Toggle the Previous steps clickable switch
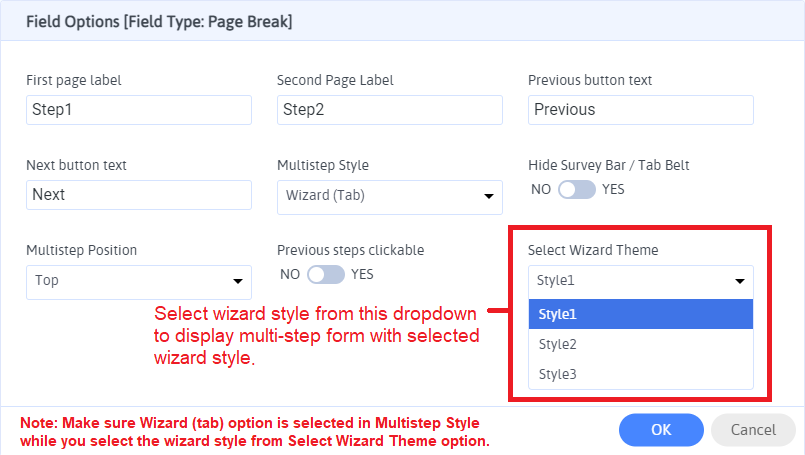This screenshot has width=805, height=455. 326,274
